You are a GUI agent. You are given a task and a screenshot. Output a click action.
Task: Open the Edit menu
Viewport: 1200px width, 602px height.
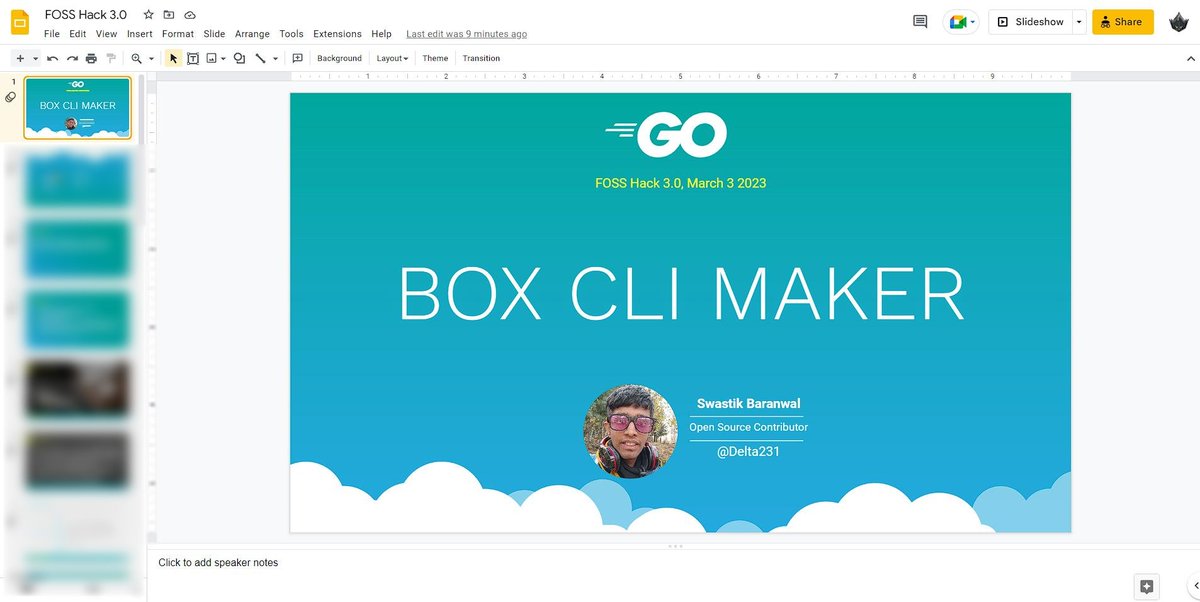78,34
